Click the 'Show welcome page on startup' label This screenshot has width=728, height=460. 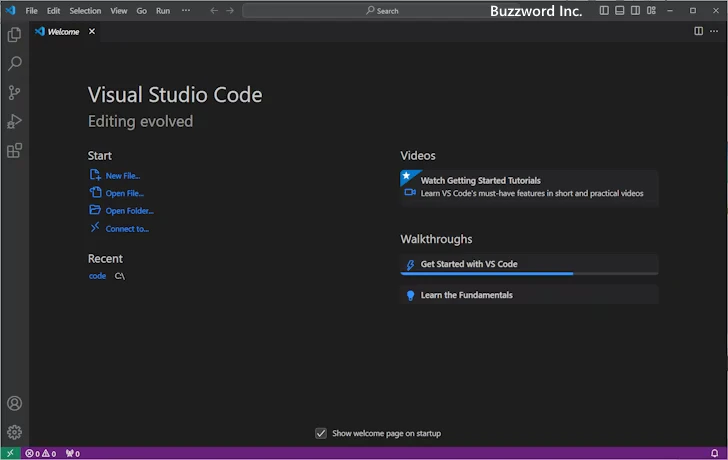tap(386, 434)
